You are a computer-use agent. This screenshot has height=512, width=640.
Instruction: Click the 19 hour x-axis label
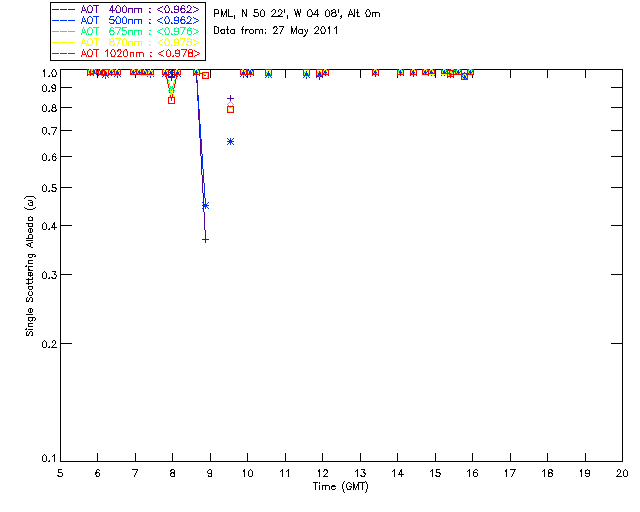(585, 473)
